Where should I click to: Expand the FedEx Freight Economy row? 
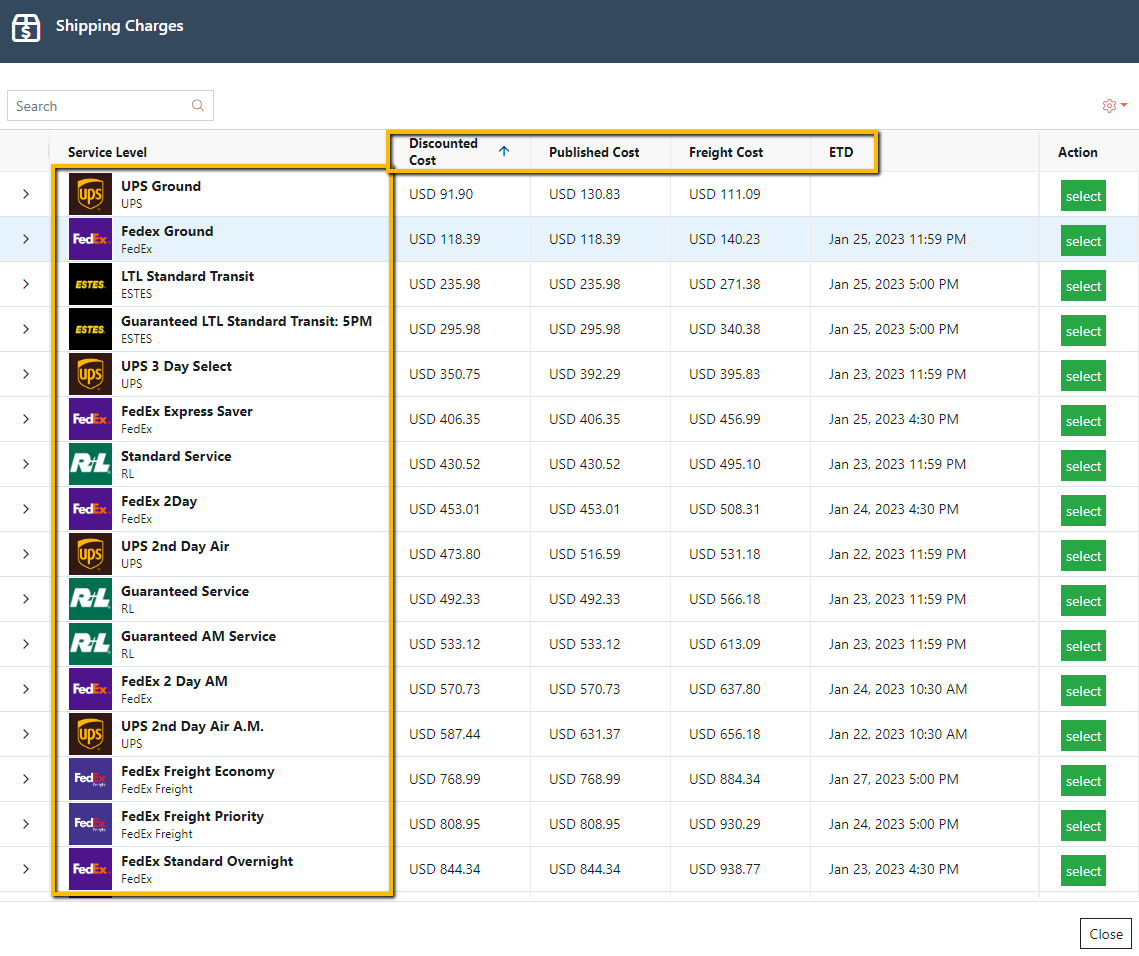pyautogui.click(x=25, y=779)
